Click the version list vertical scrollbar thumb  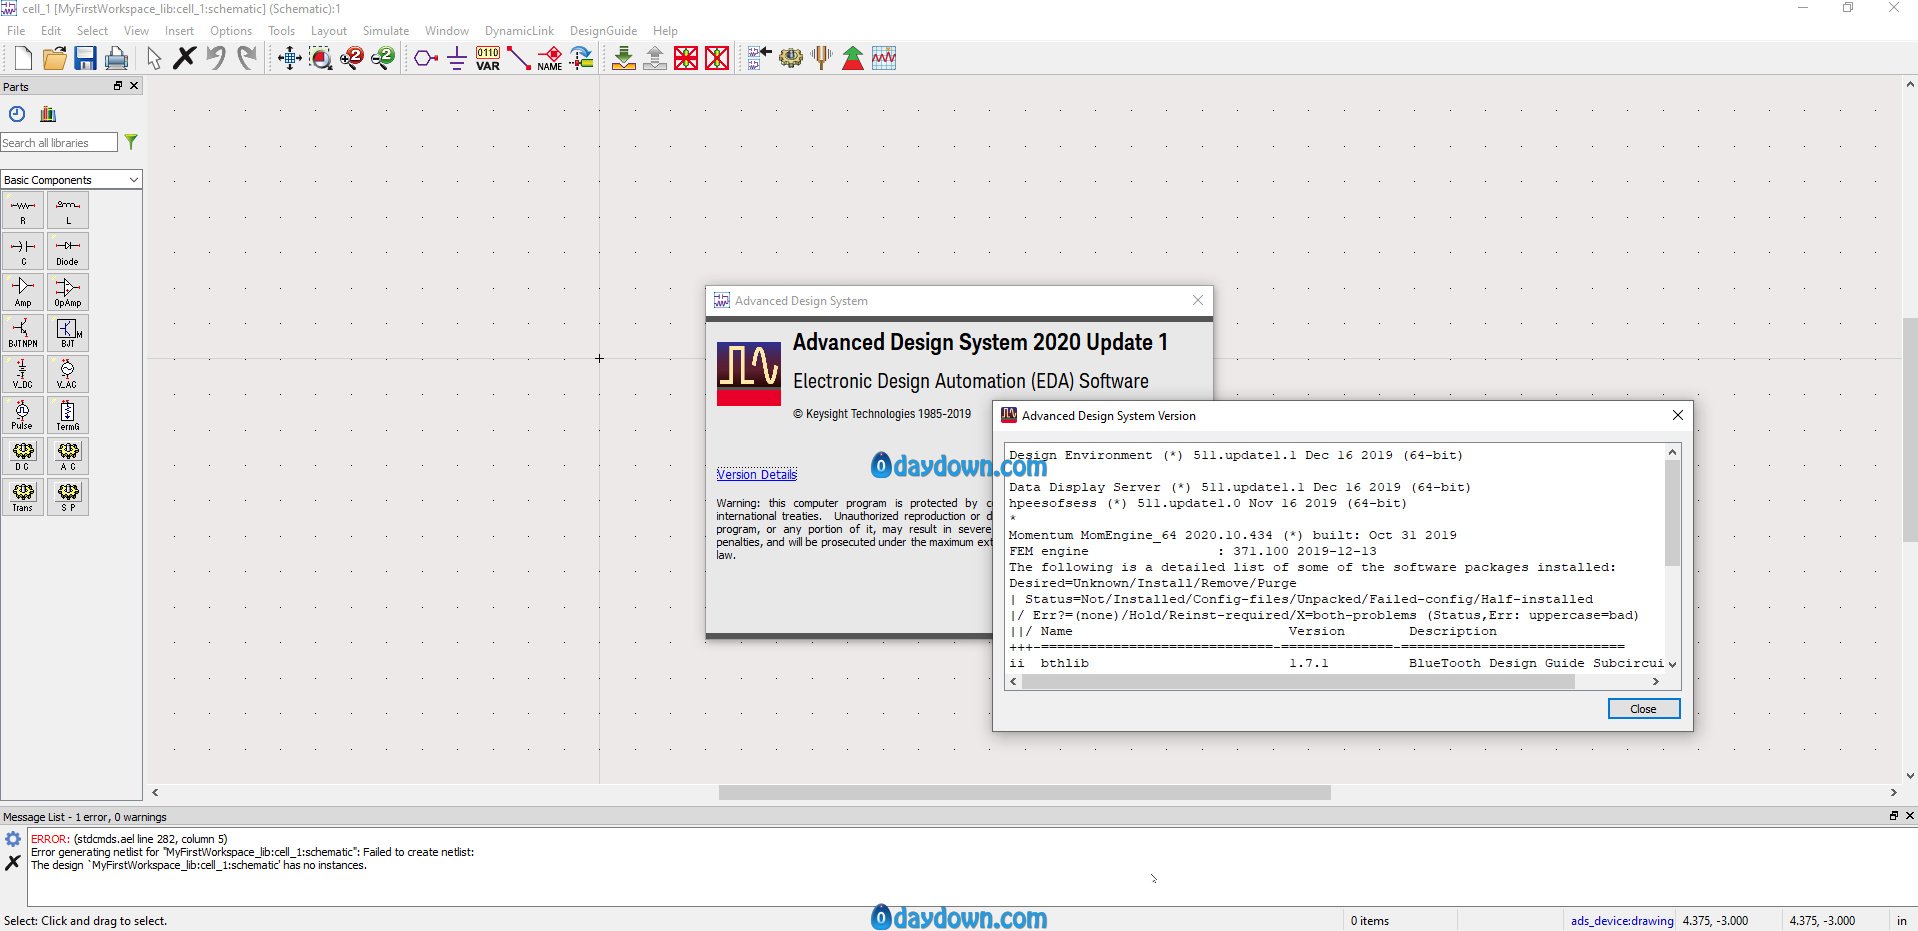click(x=1672, y=513)
